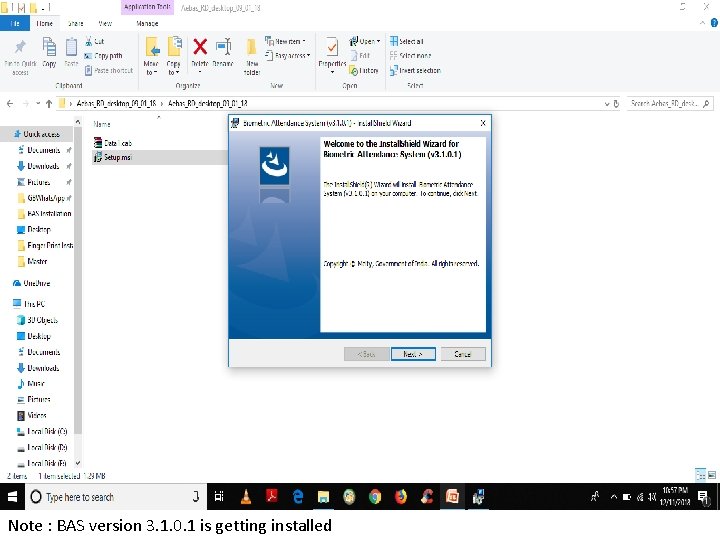Viewport: 720px width, 540px height.
Task: Click the Paste icon in the ribbon
Action: (71, 47)
